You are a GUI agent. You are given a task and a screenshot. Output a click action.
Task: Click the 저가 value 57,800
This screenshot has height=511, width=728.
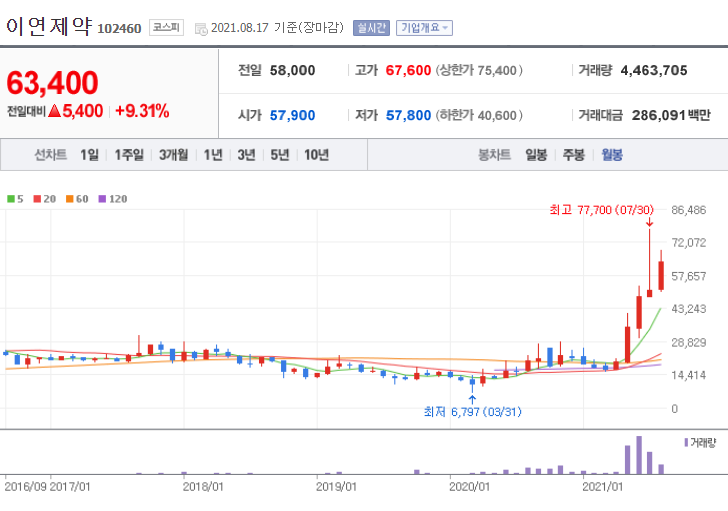click(408, 115)
